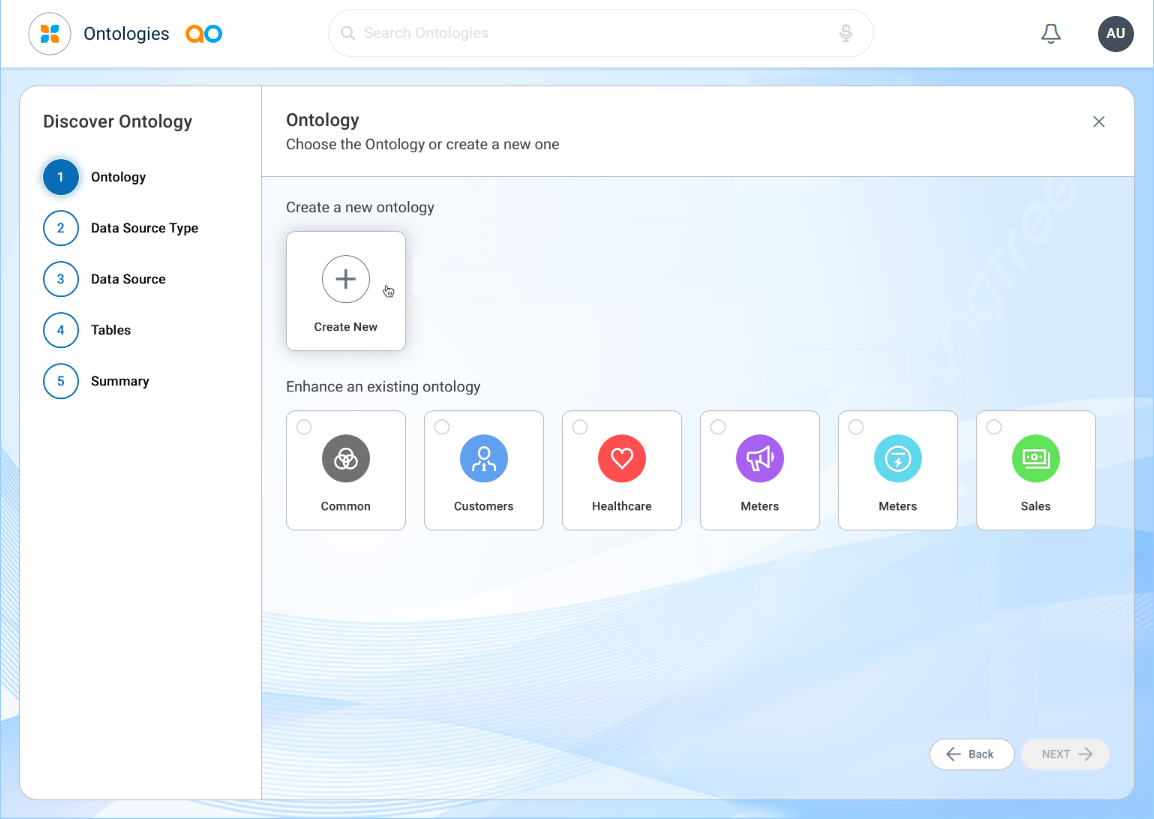Select the Sales ontology radio button
The image size is (1154, 819).
coord(994,427)
